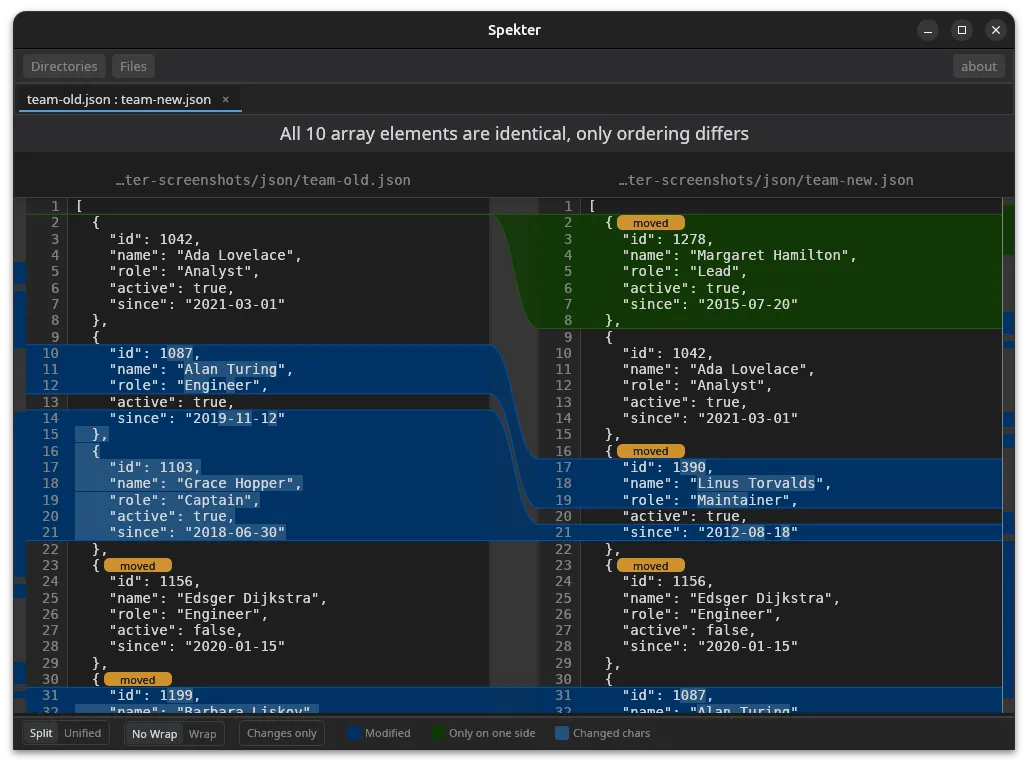Click the moved badge on right line 16

point(650,451)
